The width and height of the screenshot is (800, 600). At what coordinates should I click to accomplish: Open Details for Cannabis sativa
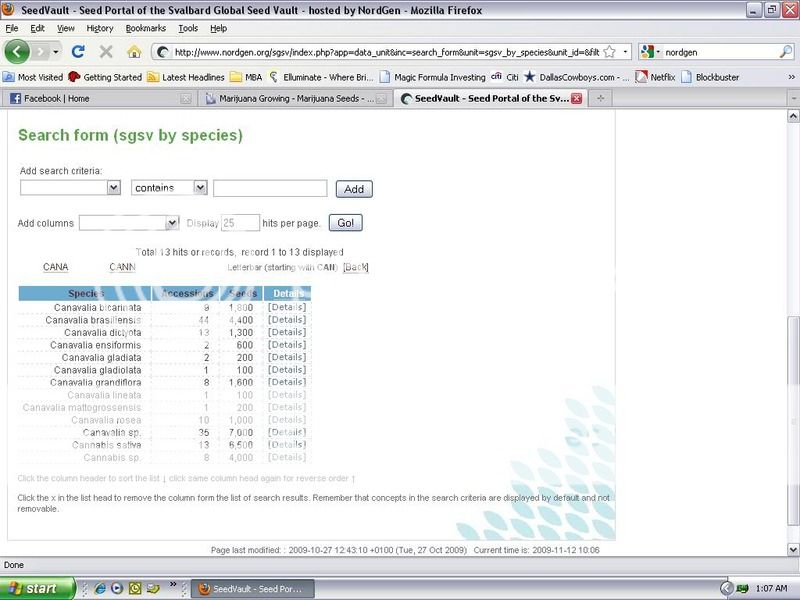point(287,444)
